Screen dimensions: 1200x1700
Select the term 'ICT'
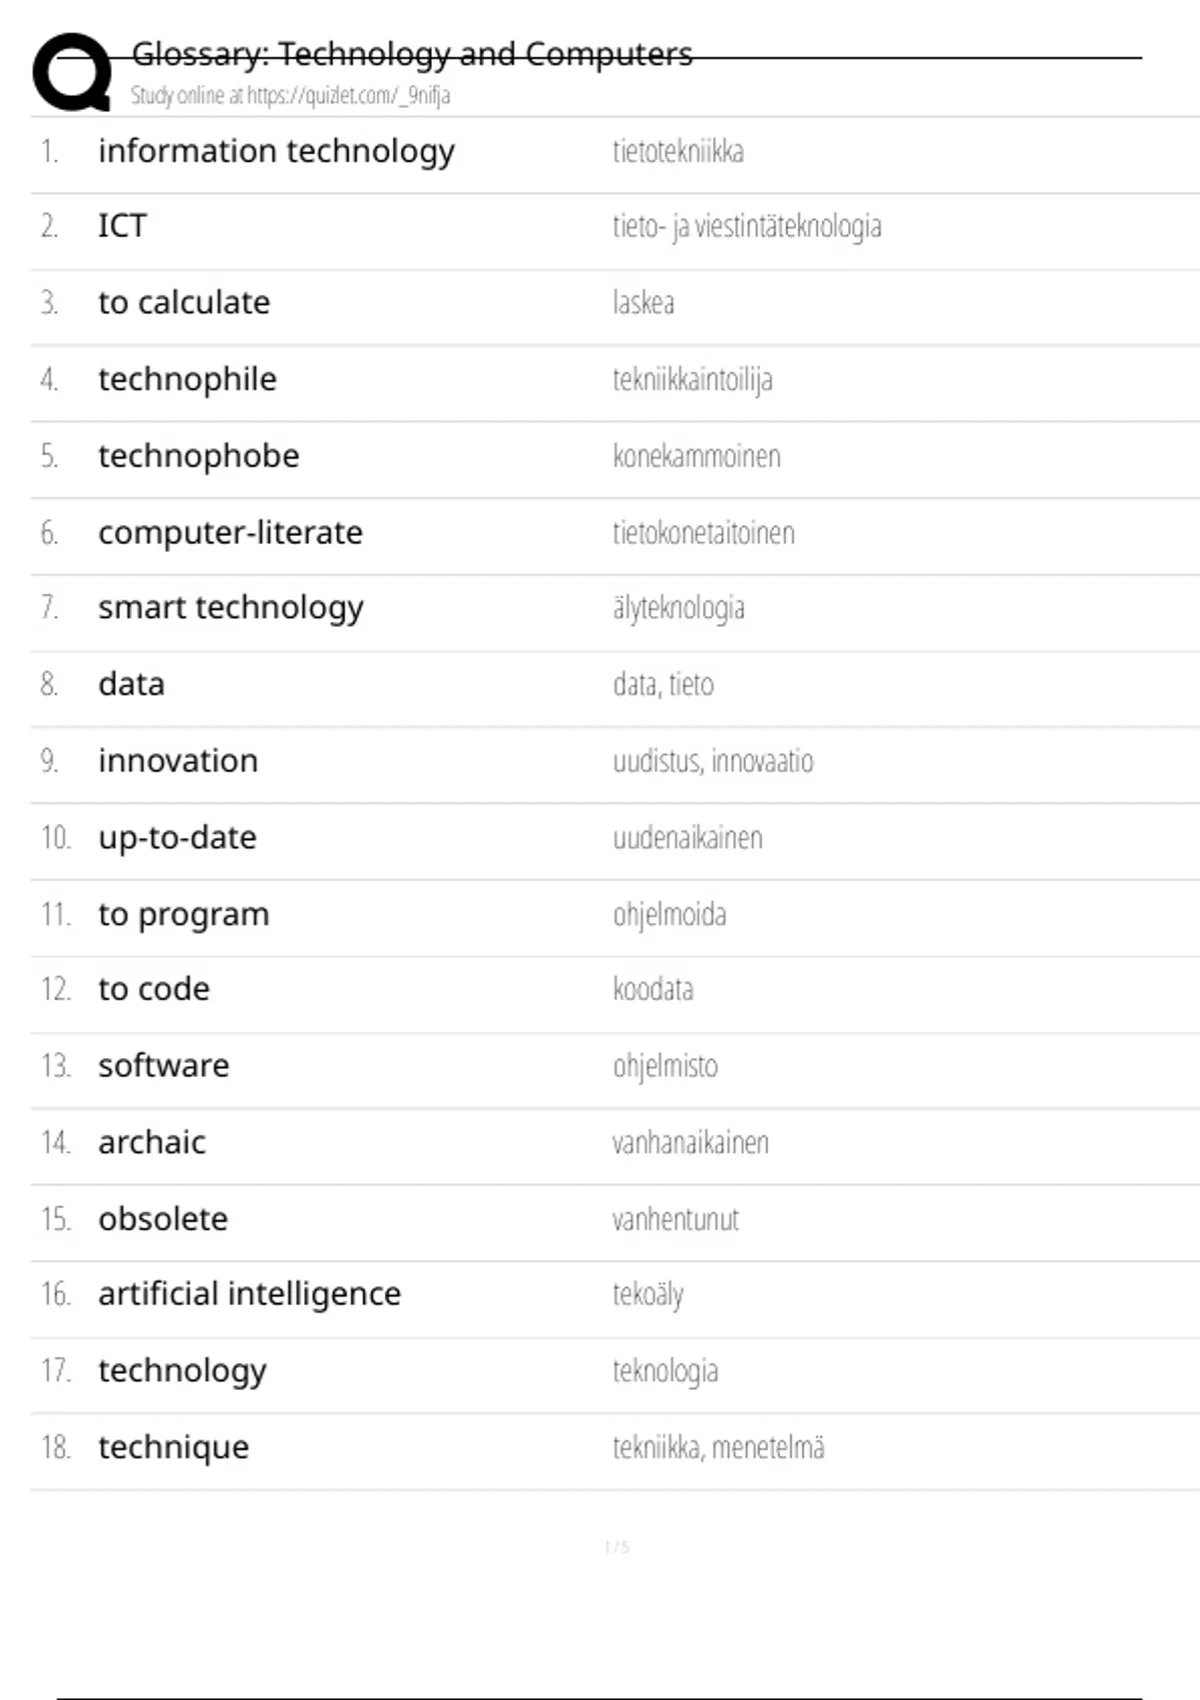[122, 226]
